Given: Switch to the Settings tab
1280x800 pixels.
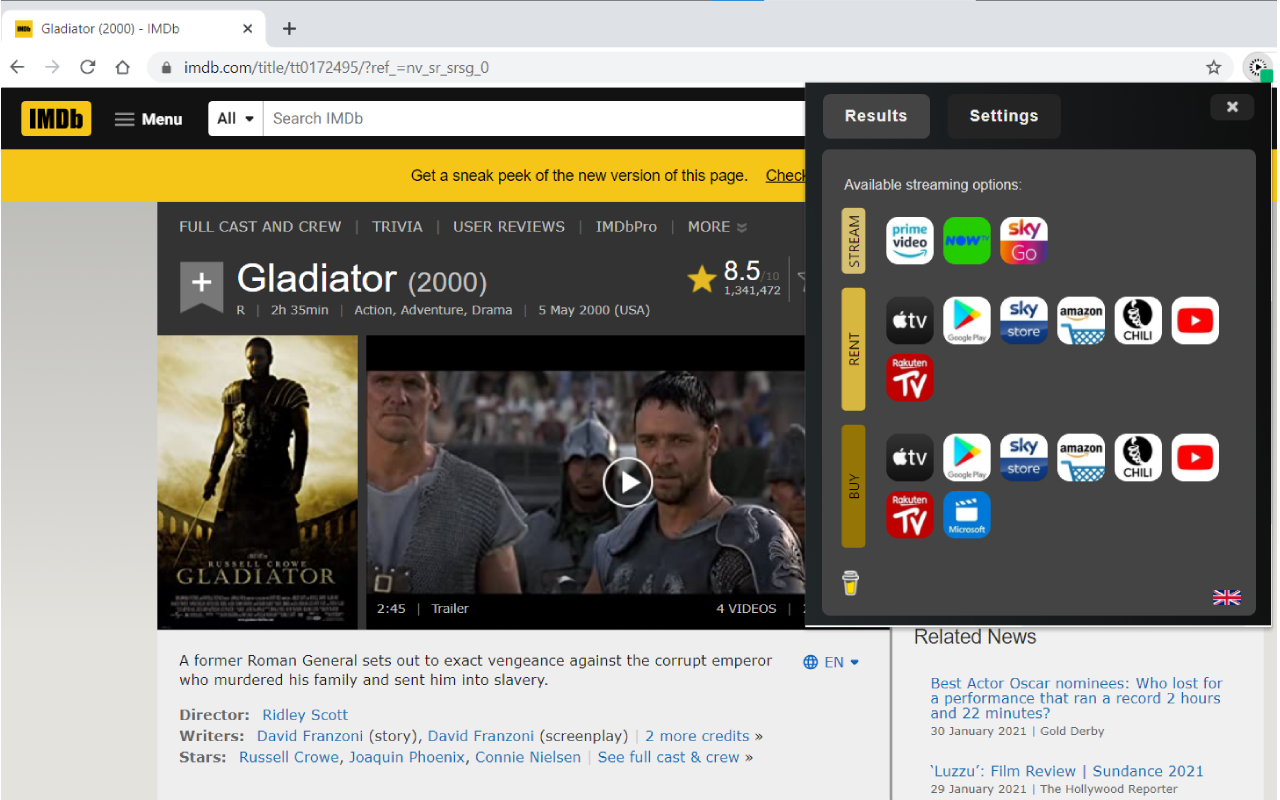Looking at the screenshot, I should tap(1004, 116).
